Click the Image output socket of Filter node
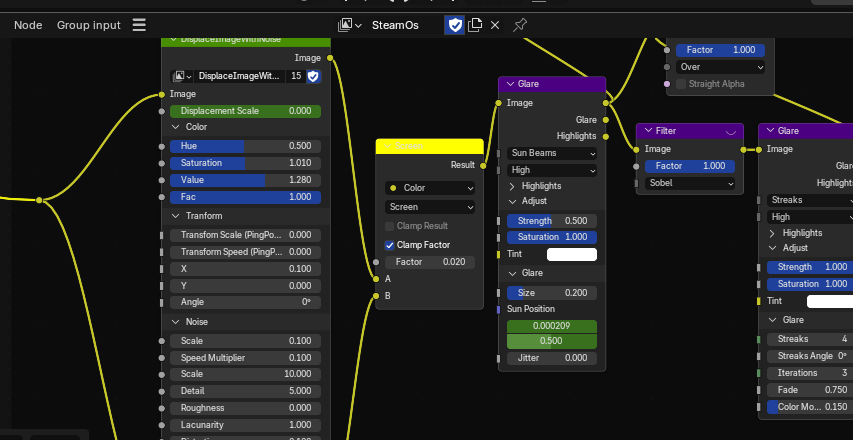The height and width of the screenshot is (440, 853). pyautogui.click(x=743, y=150)
